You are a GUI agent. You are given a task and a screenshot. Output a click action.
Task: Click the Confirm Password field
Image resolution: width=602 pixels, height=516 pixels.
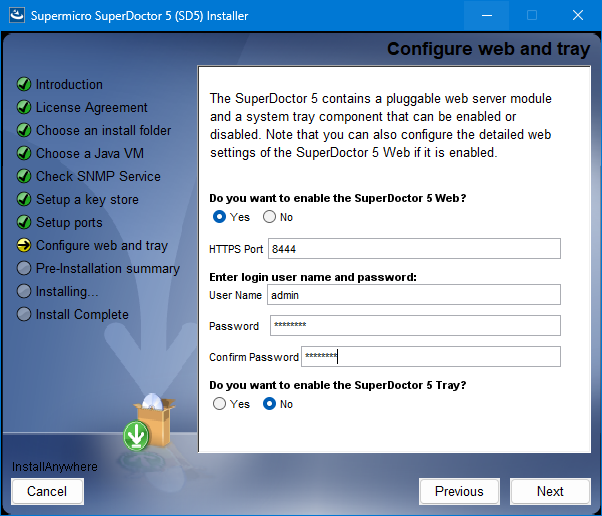pyautogui.click(x=430, y=357)
